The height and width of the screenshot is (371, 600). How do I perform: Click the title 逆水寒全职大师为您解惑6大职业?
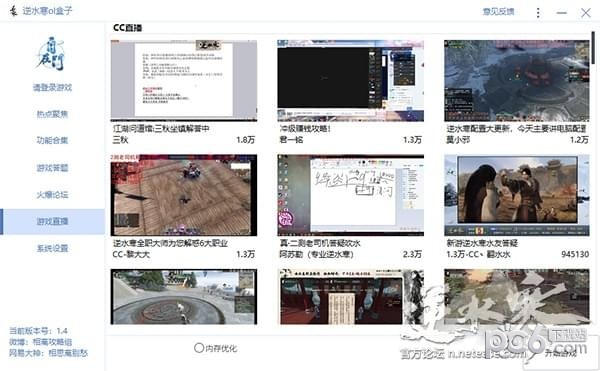coord(170,243)
